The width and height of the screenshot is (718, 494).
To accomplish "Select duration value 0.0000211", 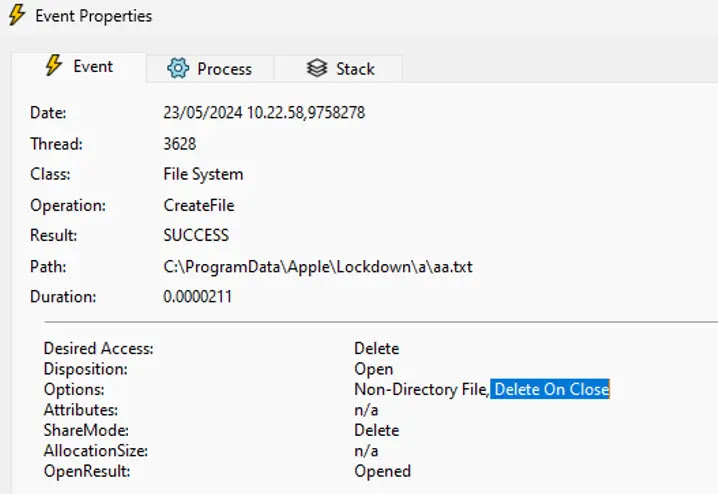I will [197, 297].
